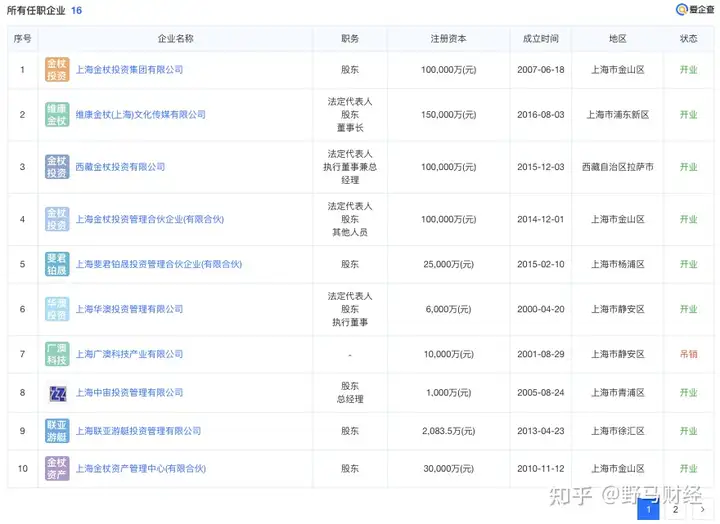The height and width of the screenshot is (524, 720).
Task: Open 维康金杖(上海)文化传媒有限公司 link
Action: (x=141, y=114)
